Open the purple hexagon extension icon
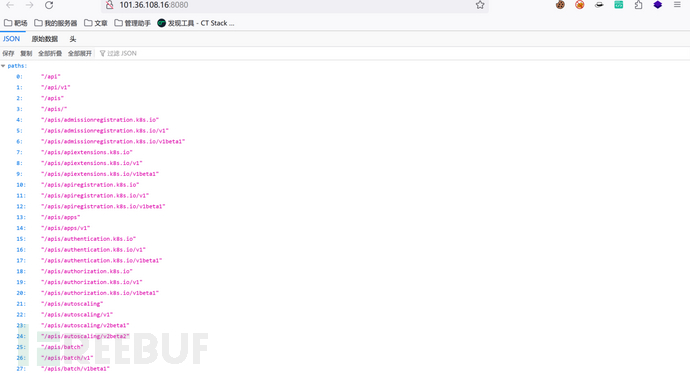Image resolution: width=690 pixels, height=373 pixels. click(657, 5)
